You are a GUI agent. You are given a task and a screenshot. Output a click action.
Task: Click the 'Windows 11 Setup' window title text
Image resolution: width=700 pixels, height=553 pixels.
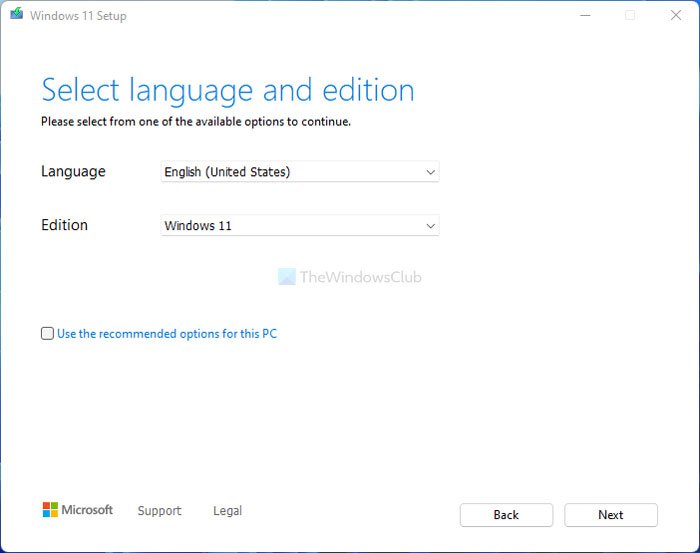pos(78,16)
